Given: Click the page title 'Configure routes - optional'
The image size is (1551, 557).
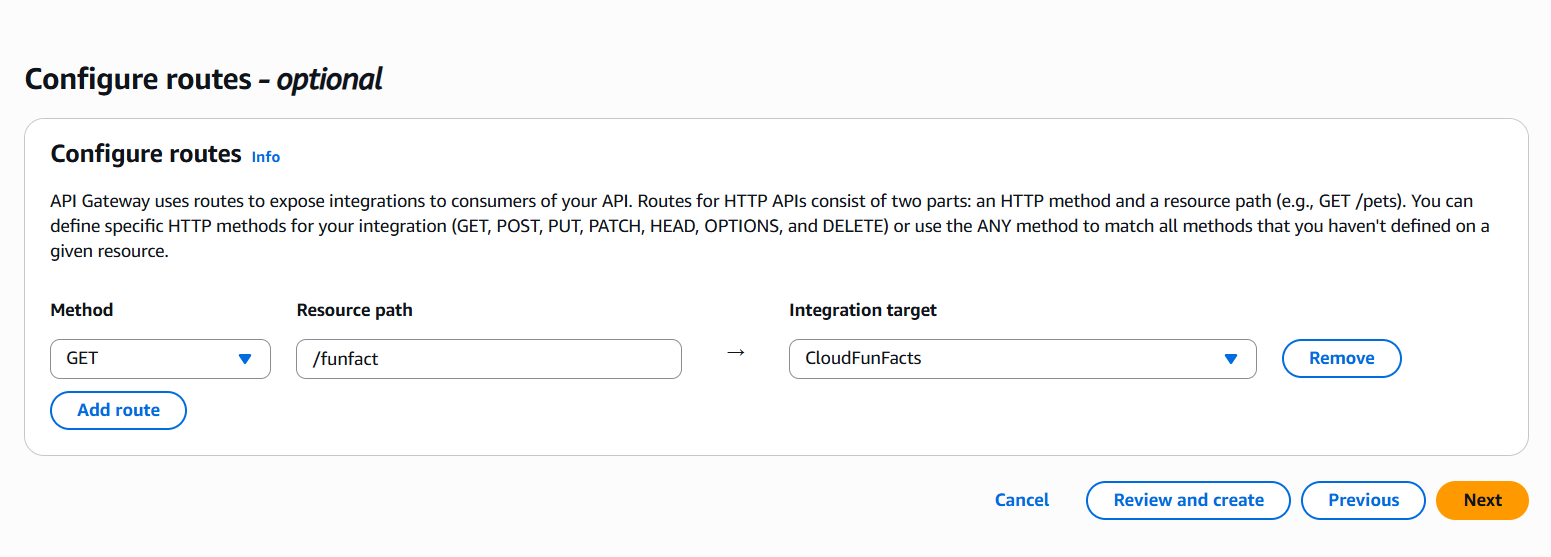Looking at the screenshot, I should point(204,79).
